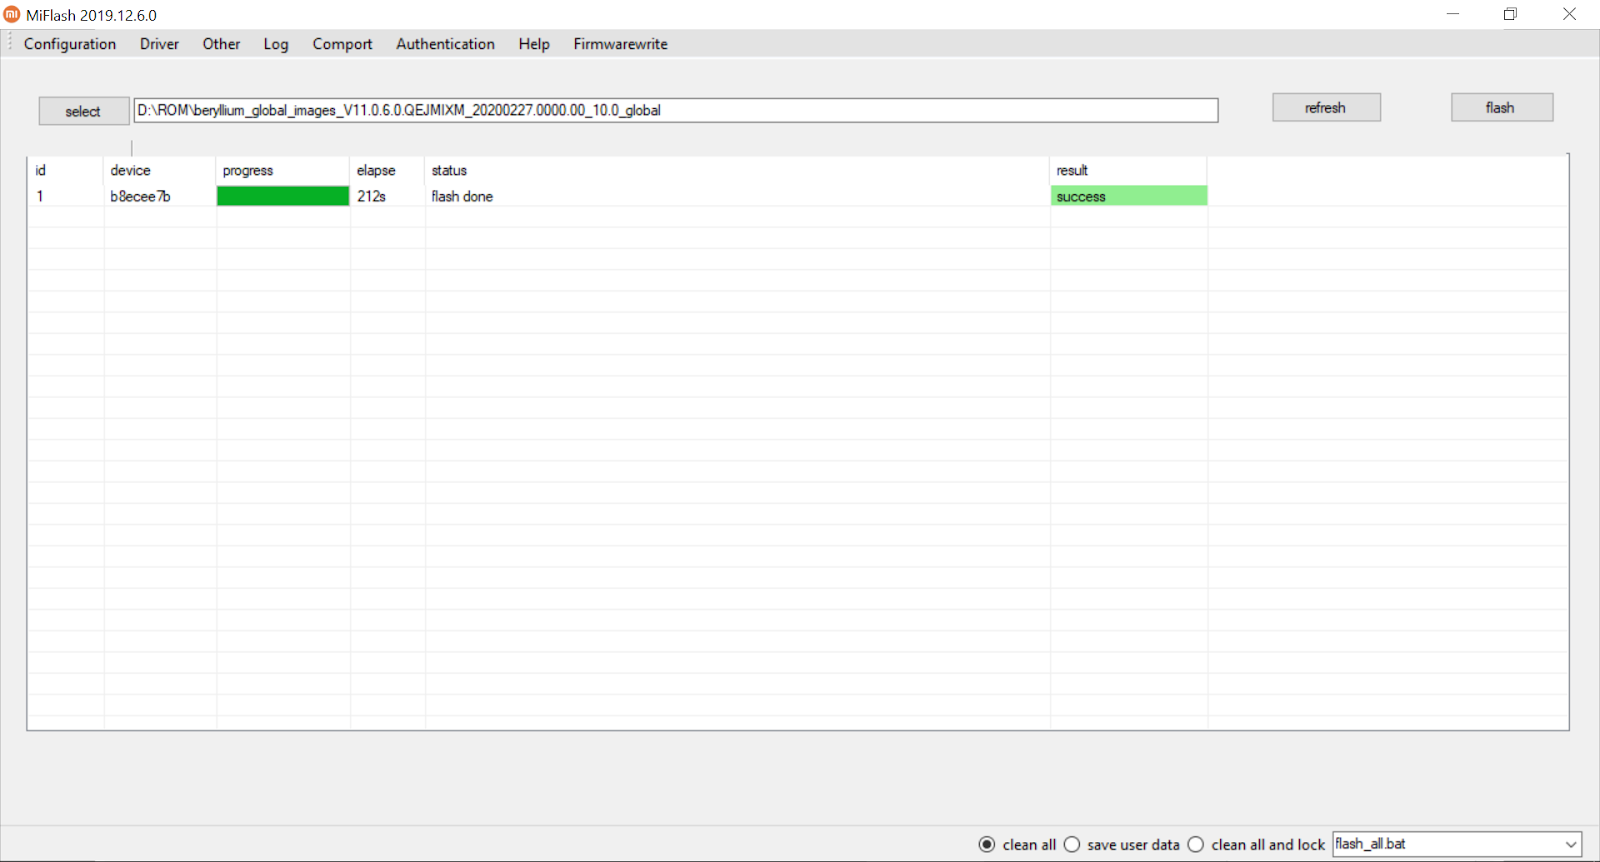Click the green progress bar for device b8ecee7b
The height and width of the screenshot is (862, 1600).
coord(283,196)
